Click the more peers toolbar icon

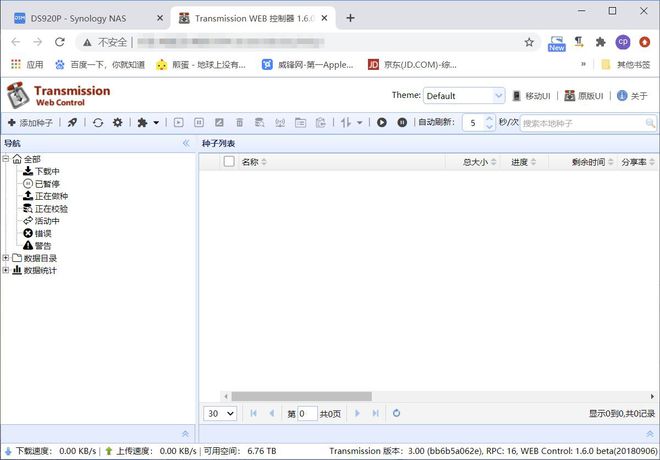[x=280, y=122]
